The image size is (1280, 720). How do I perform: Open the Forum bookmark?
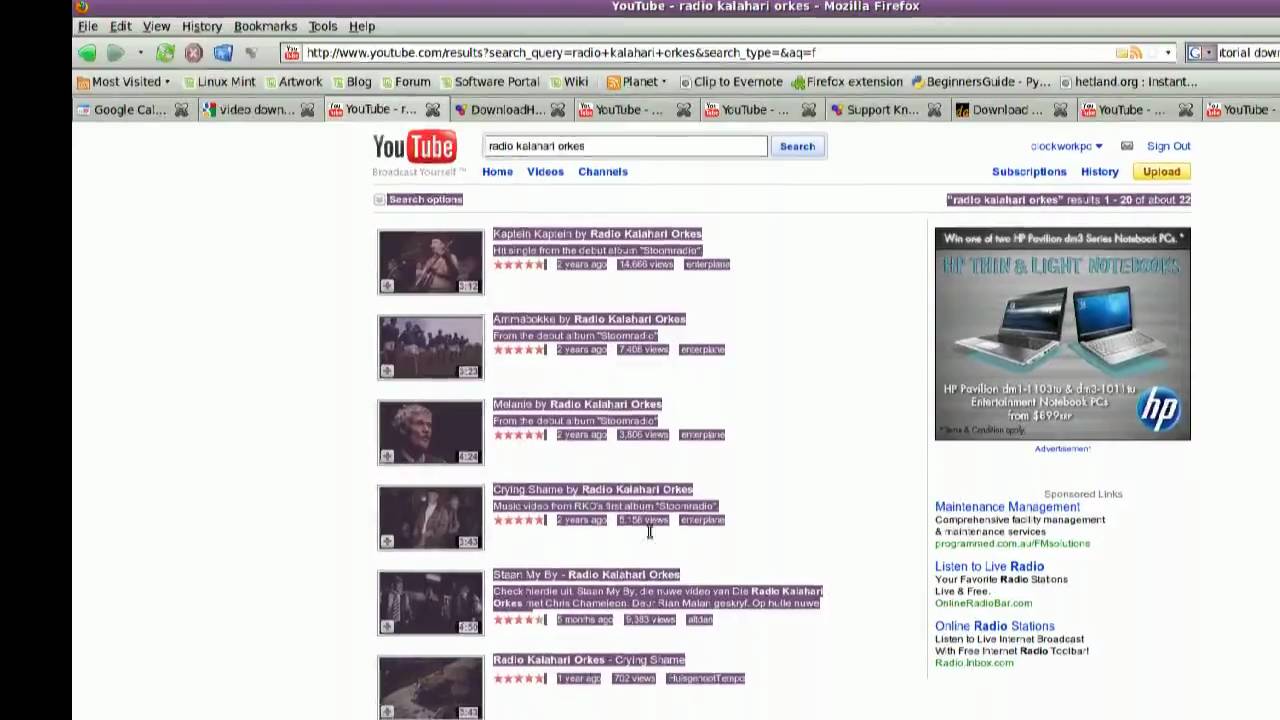point(404,82)
